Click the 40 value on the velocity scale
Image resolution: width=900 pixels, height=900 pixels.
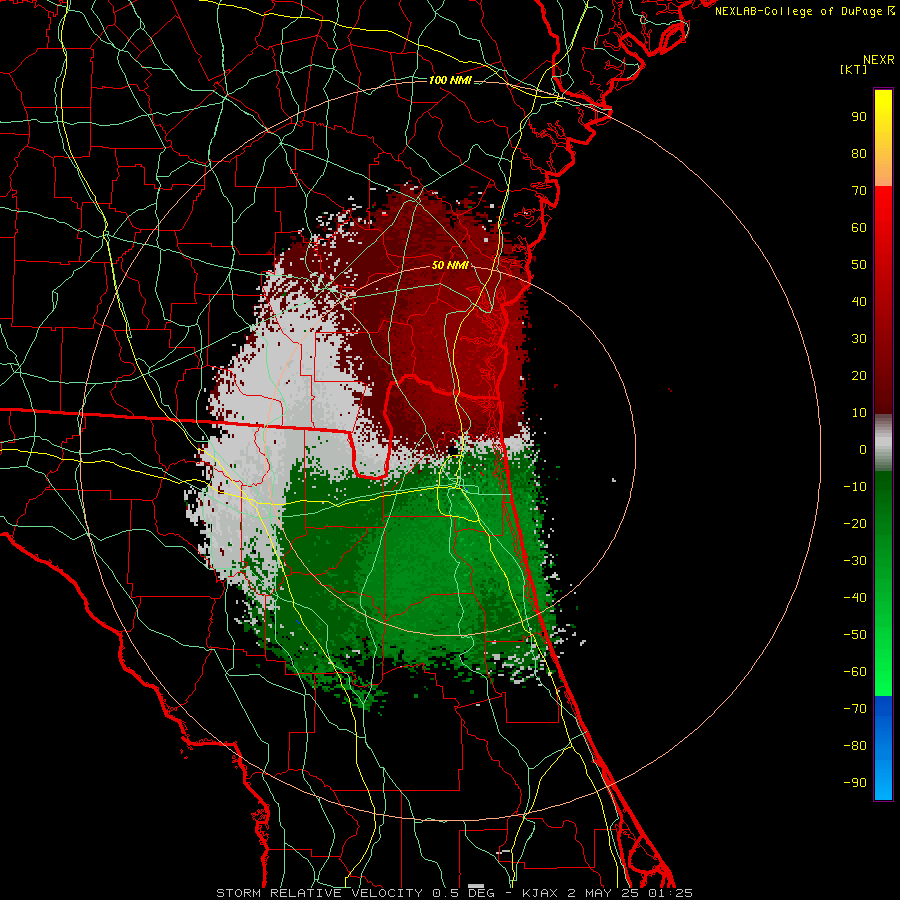click(859, 302)
